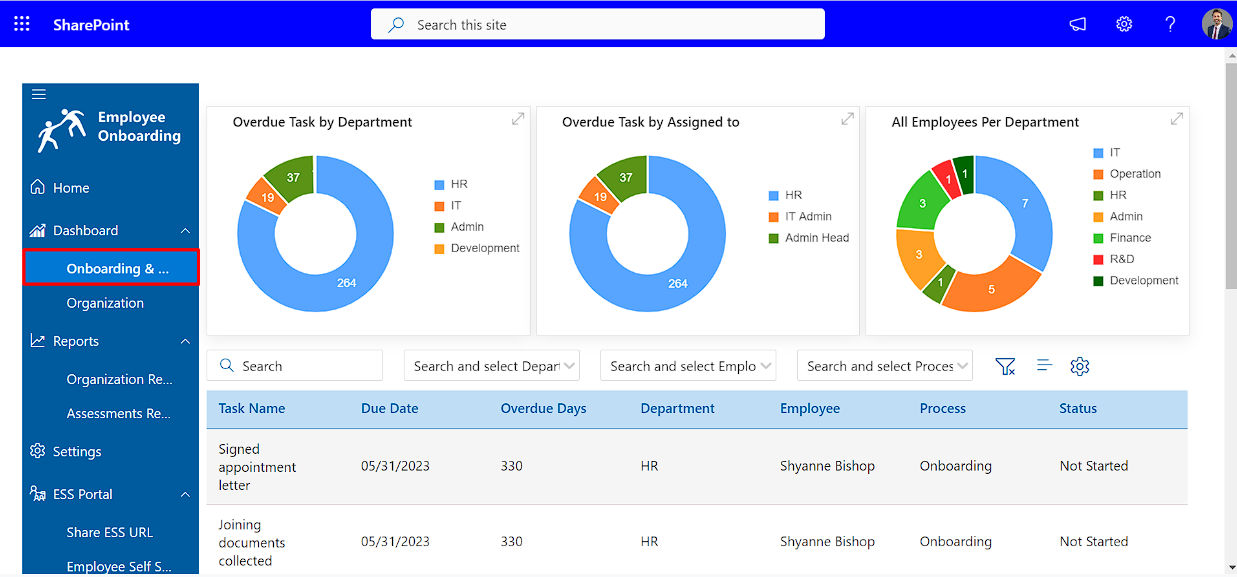Image resolution: width=1237 pixels, height=577 pixels.
Task: Open the department select dropdown
Action: [x=492, y=367]
